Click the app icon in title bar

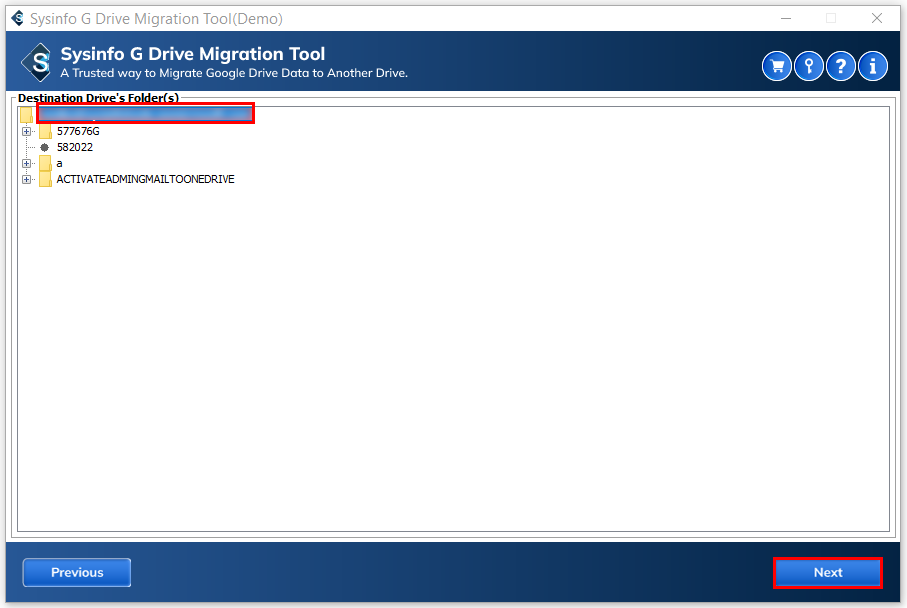click(x=17, y=19)
